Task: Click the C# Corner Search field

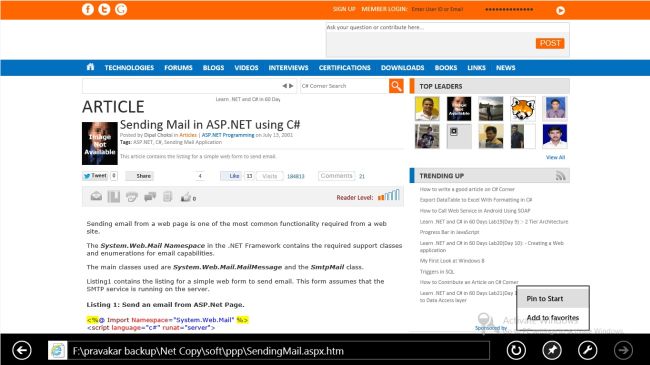Action: tap(344, 86)
